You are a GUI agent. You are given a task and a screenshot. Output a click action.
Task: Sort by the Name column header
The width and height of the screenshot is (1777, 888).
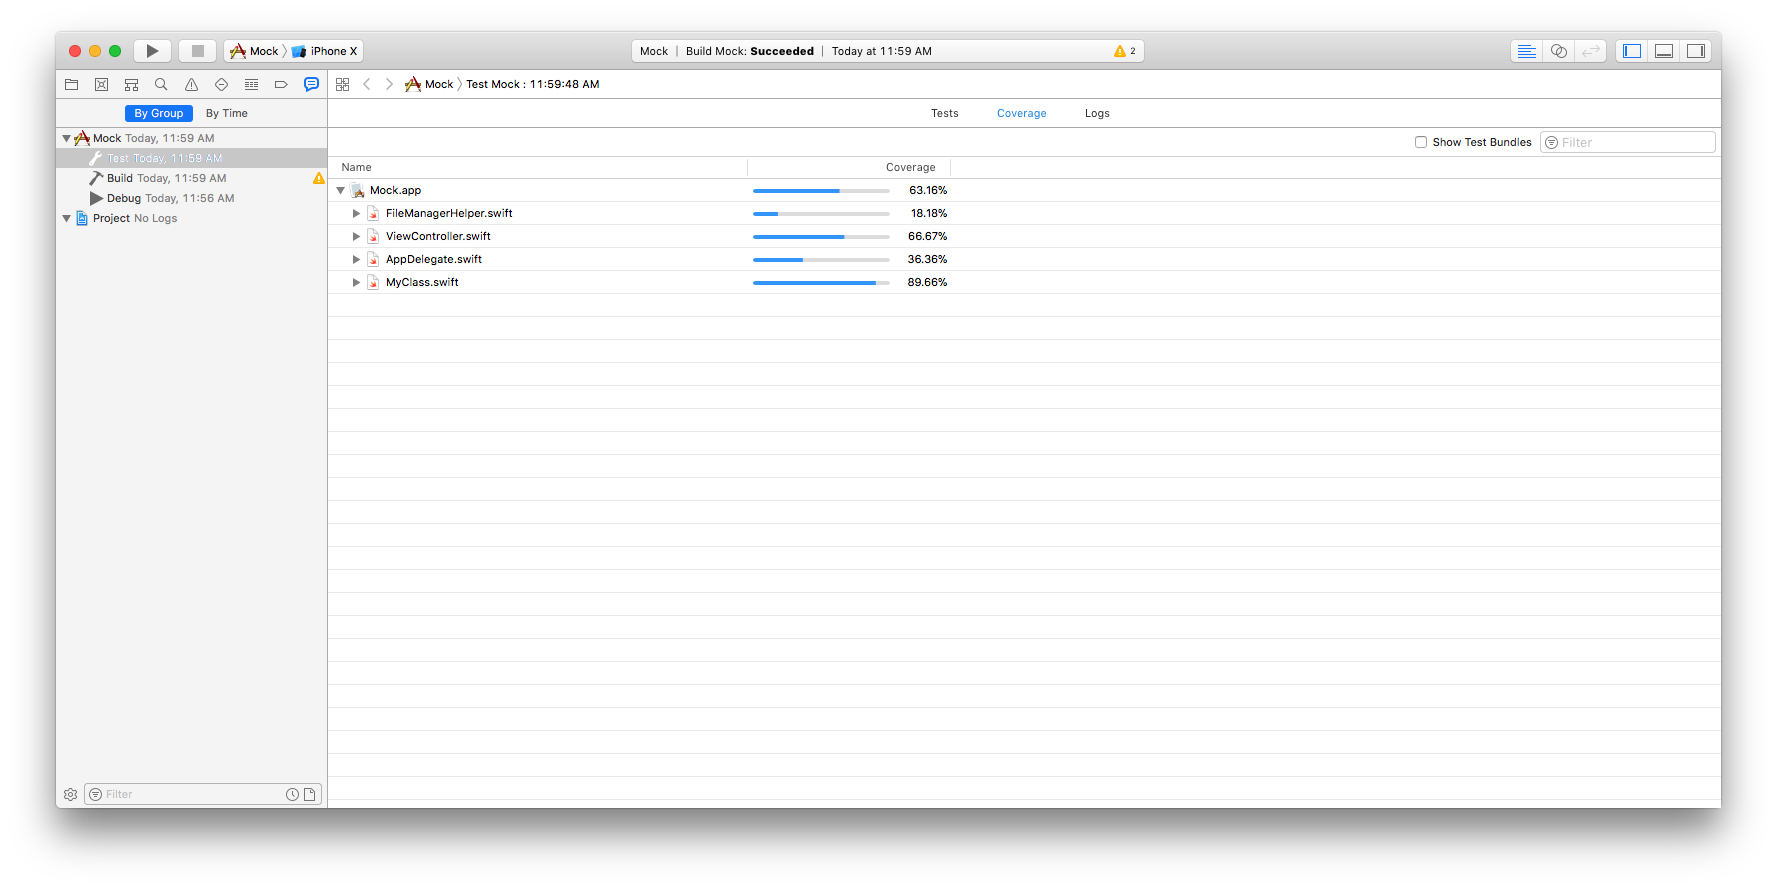click(538, 168)
